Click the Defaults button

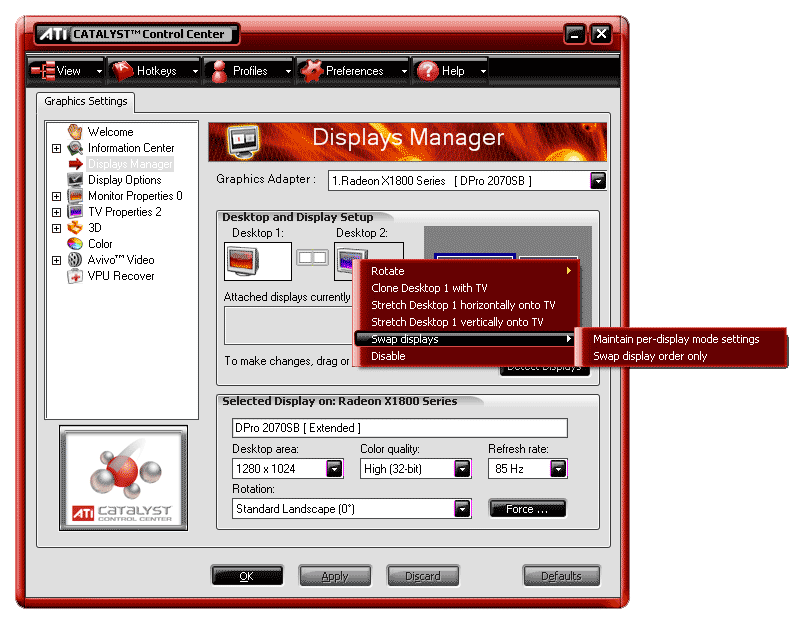coord(562,576)
